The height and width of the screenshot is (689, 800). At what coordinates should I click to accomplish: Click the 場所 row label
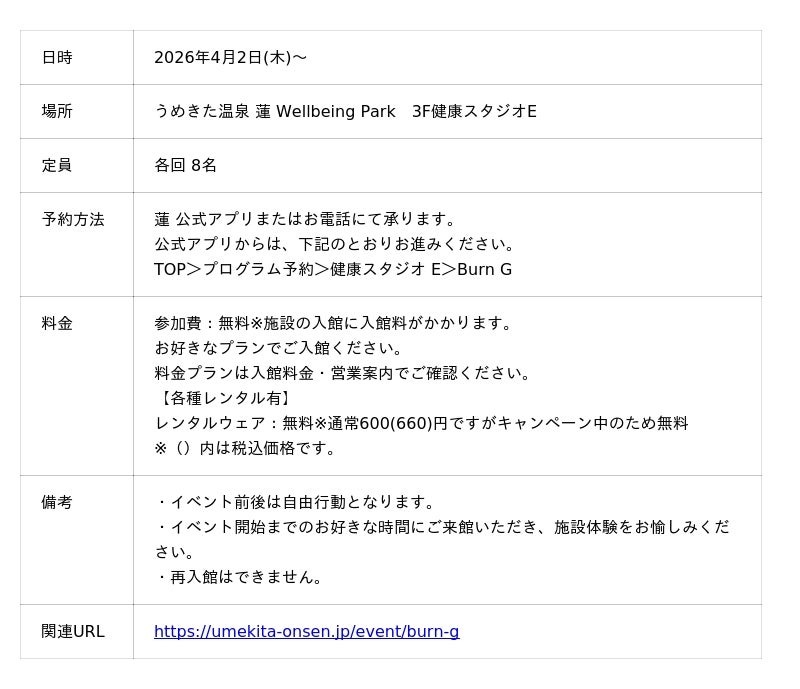click(x=57, y=112)
